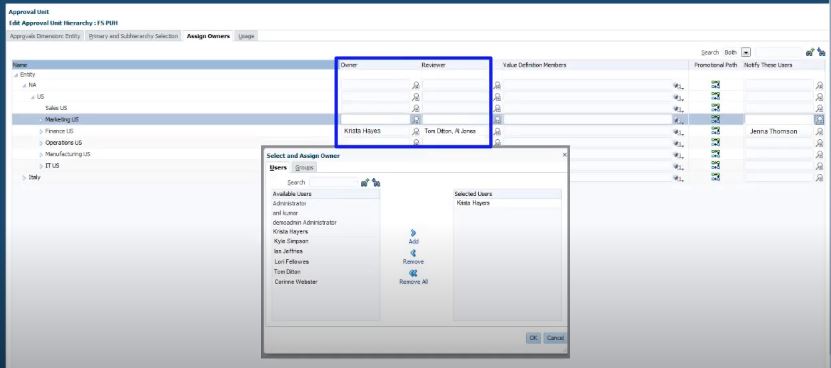Image resolution: width=831 pixels, height=368 pixels.
Task: Open notify users selector for Finance US row
Action: pyautogui.click(x=819, y=132)
